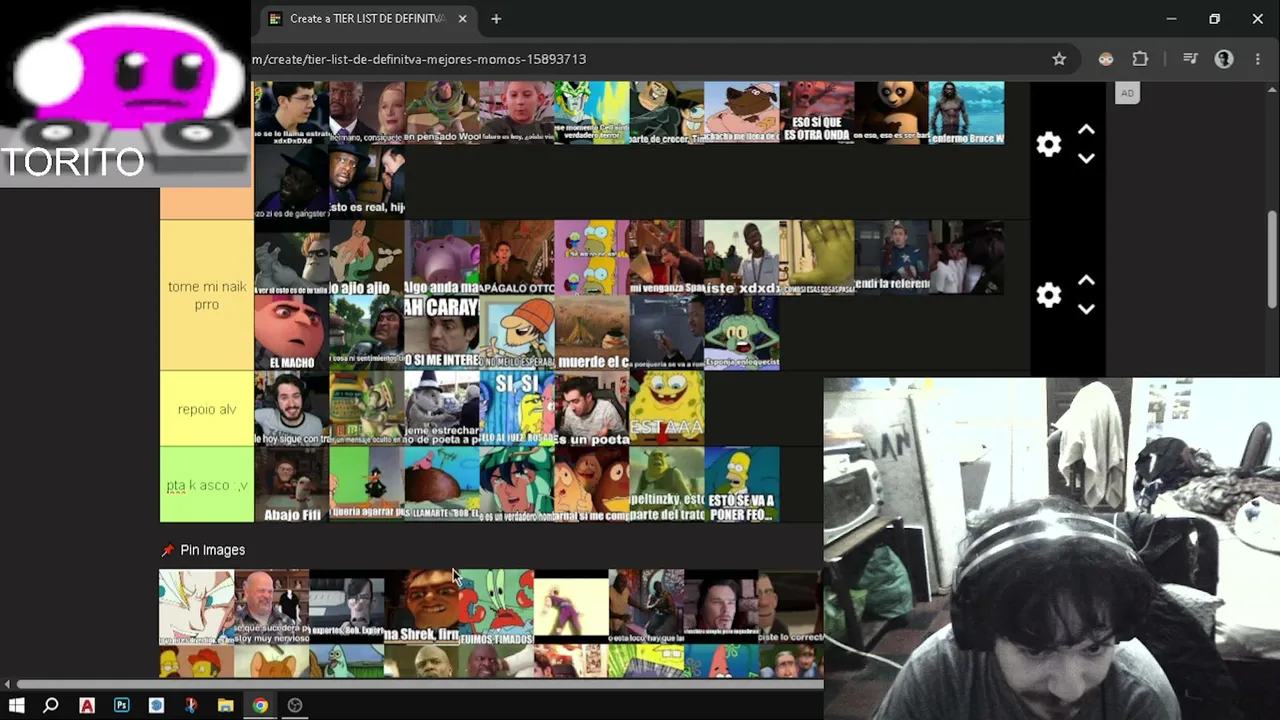Click the 'repoio alv' tier label
The image size is (1280, 720).
click(x=207, y=409)
